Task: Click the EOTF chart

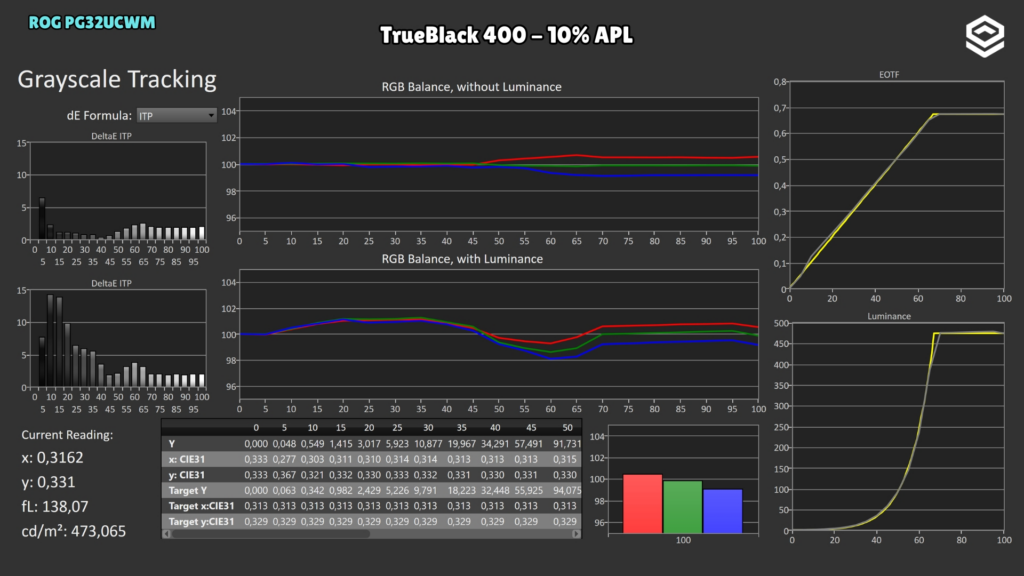Action: (x=897, y=185)
